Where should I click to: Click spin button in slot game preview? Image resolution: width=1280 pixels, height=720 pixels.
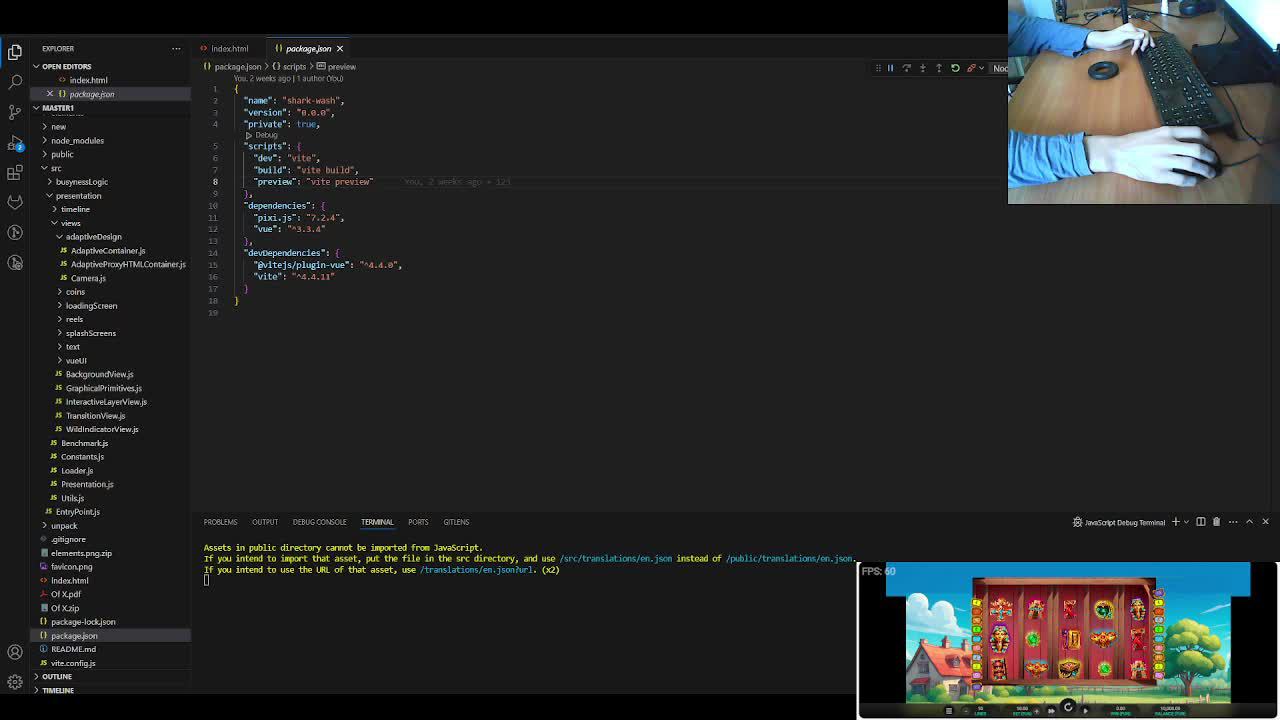1068,707
